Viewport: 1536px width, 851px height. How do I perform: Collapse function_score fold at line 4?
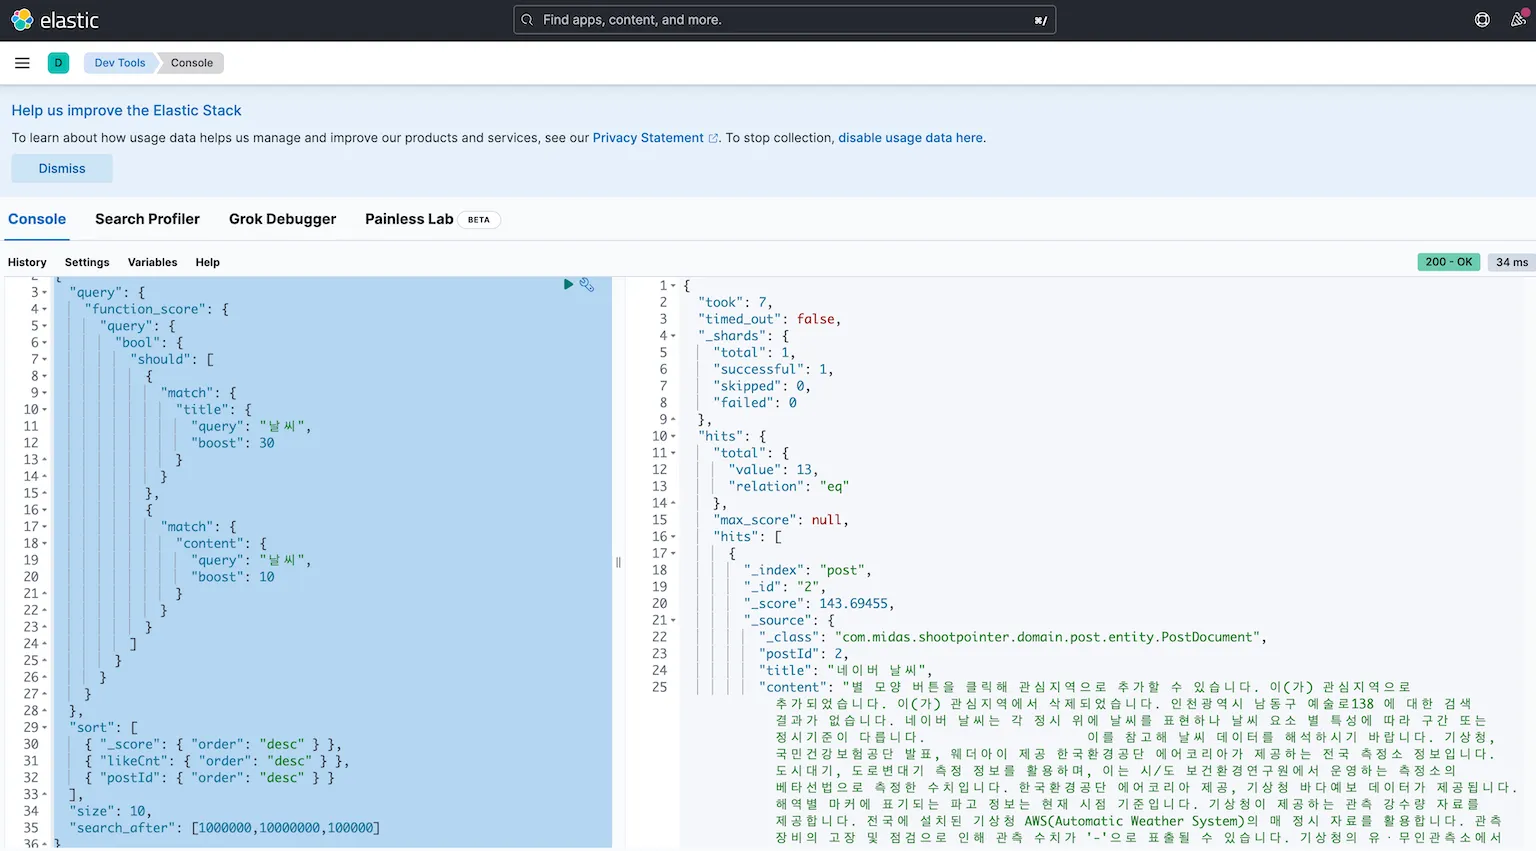(x=45, y=310)
